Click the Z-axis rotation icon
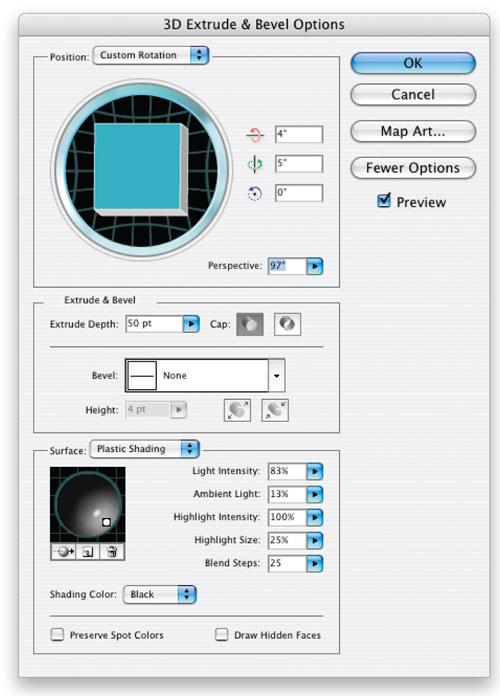500x696 pixels. pos(254,194)
